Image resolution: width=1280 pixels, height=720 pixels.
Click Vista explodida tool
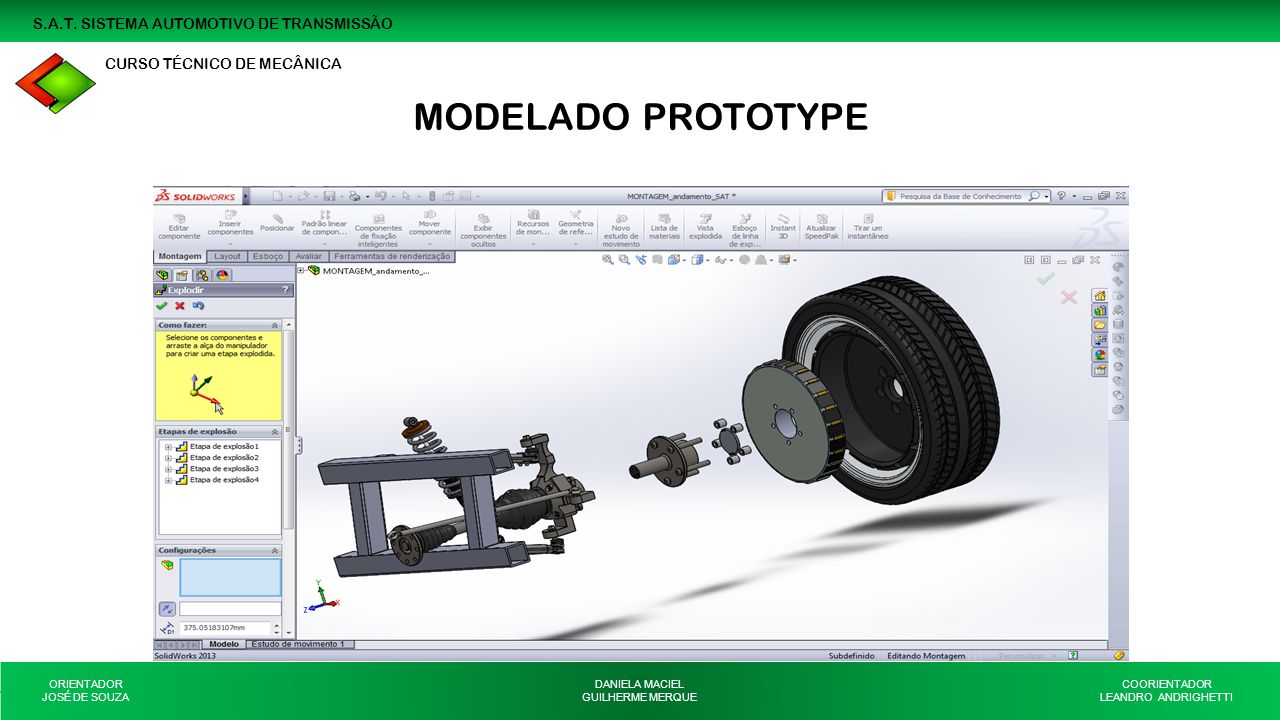[705, 227]
